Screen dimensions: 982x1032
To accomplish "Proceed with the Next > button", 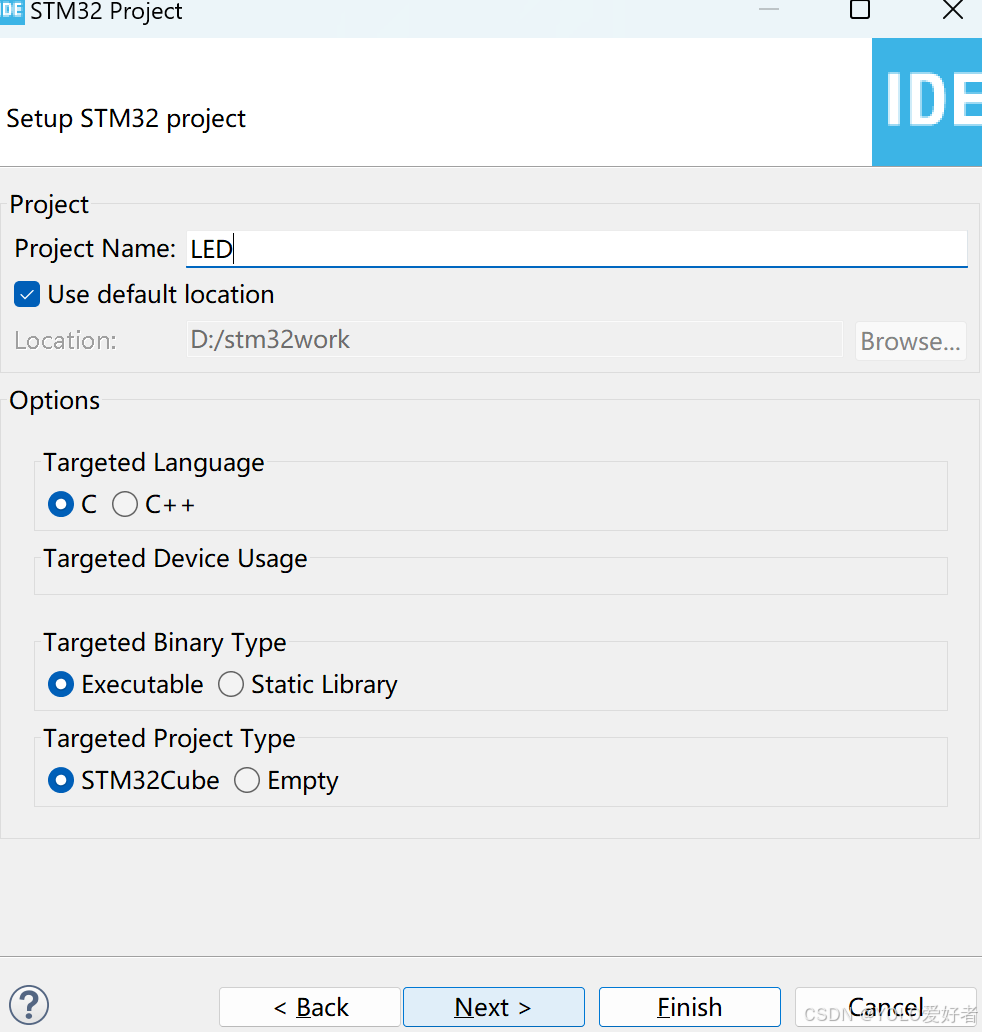I will click(494, 1007).
